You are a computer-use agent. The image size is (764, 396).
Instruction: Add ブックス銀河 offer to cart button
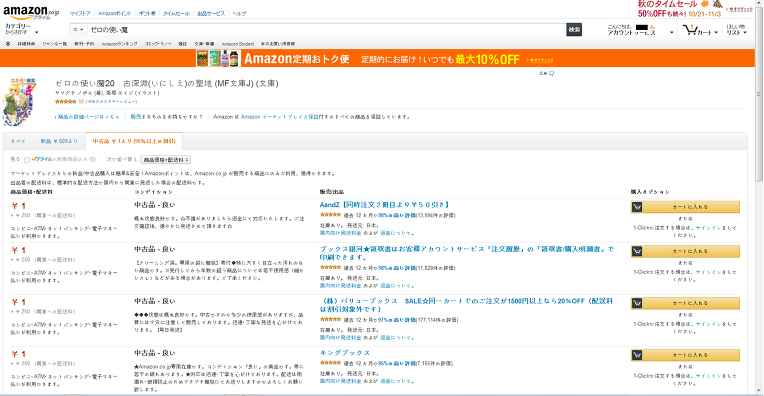pos(686,251)
